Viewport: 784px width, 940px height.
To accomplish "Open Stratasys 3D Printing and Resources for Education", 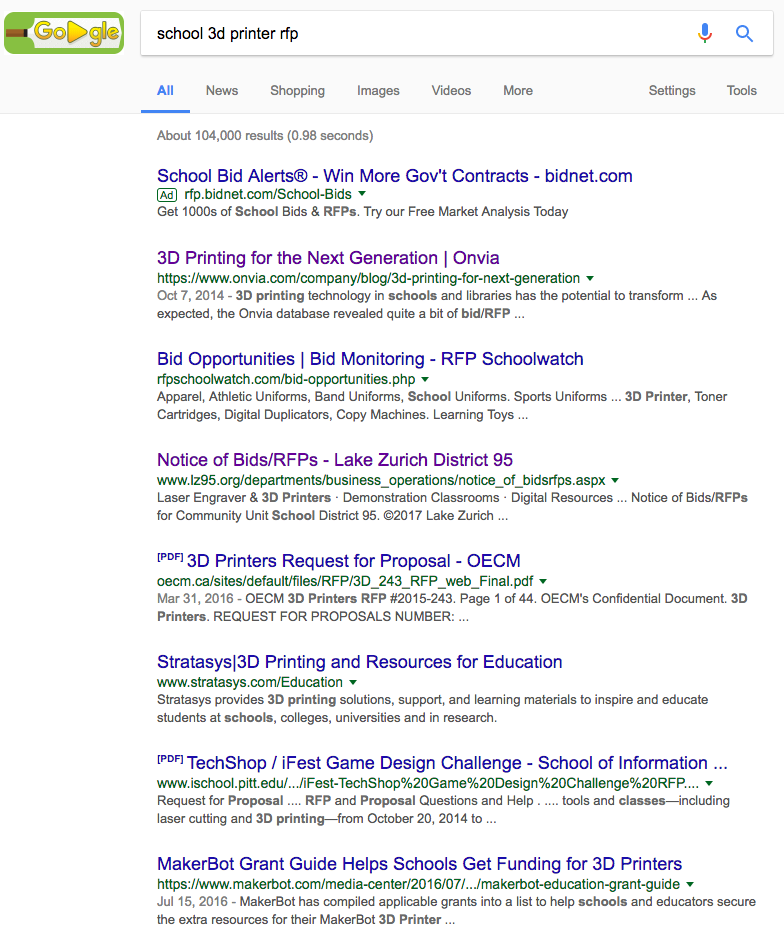I will click(360, 662).
